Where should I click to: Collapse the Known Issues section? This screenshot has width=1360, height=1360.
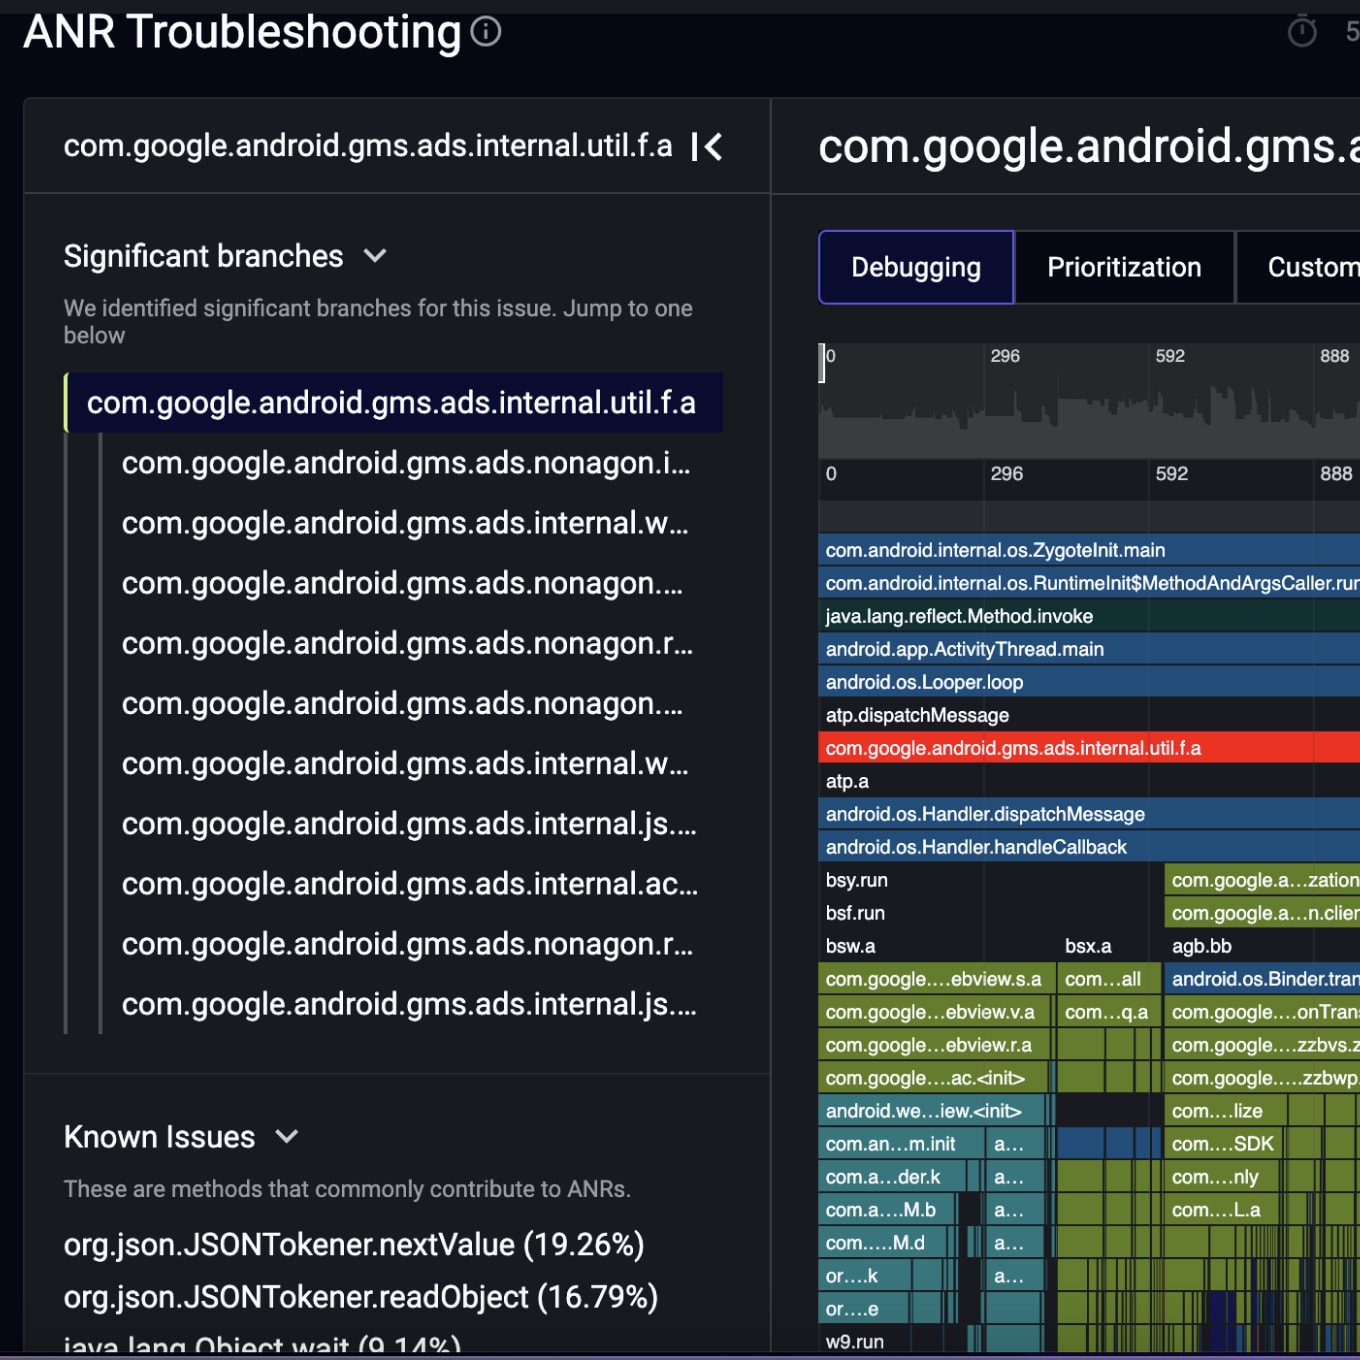tap(287, 1137)
